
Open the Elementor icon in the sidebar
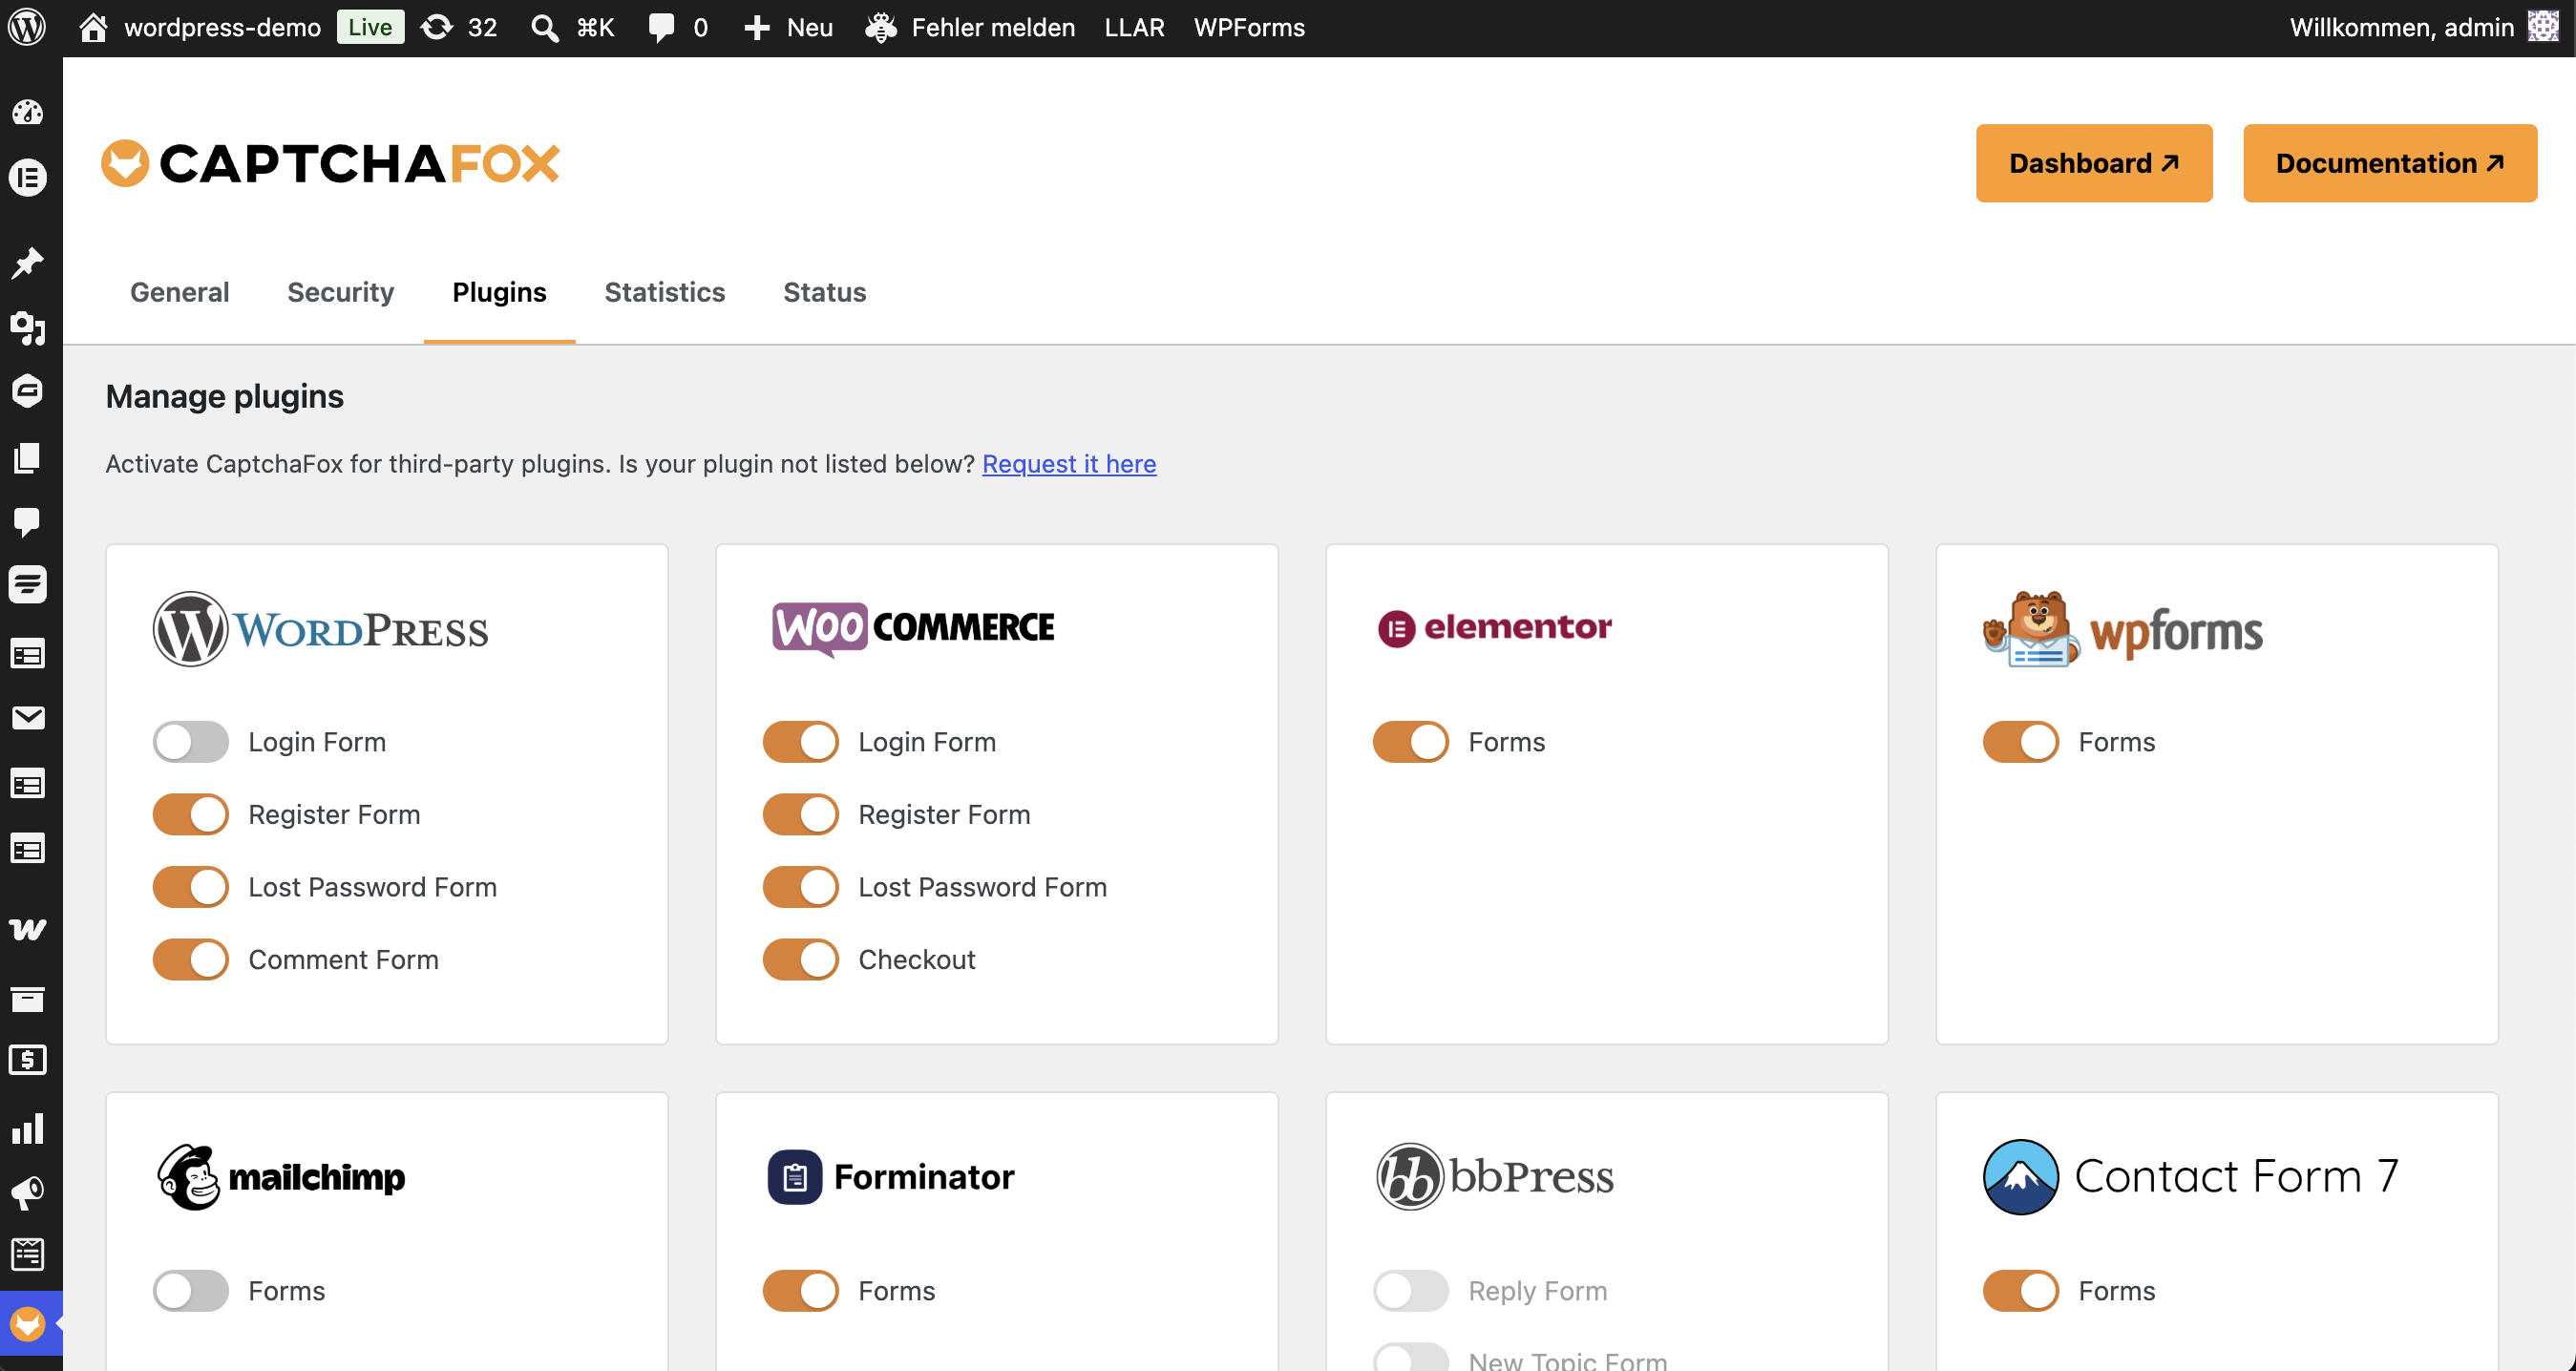28,178
